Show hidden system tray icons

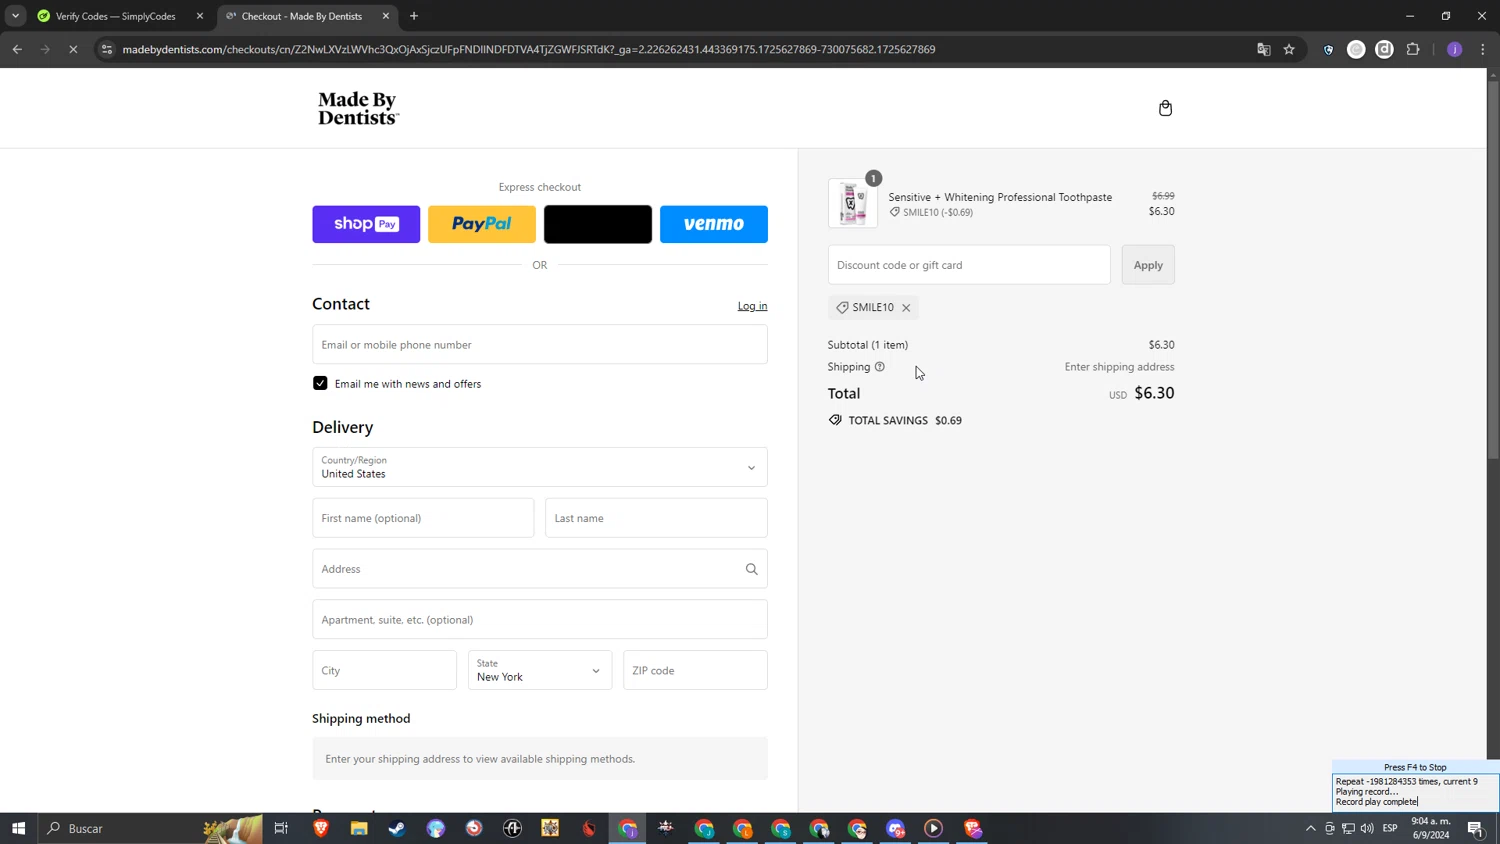[1310, 828]
